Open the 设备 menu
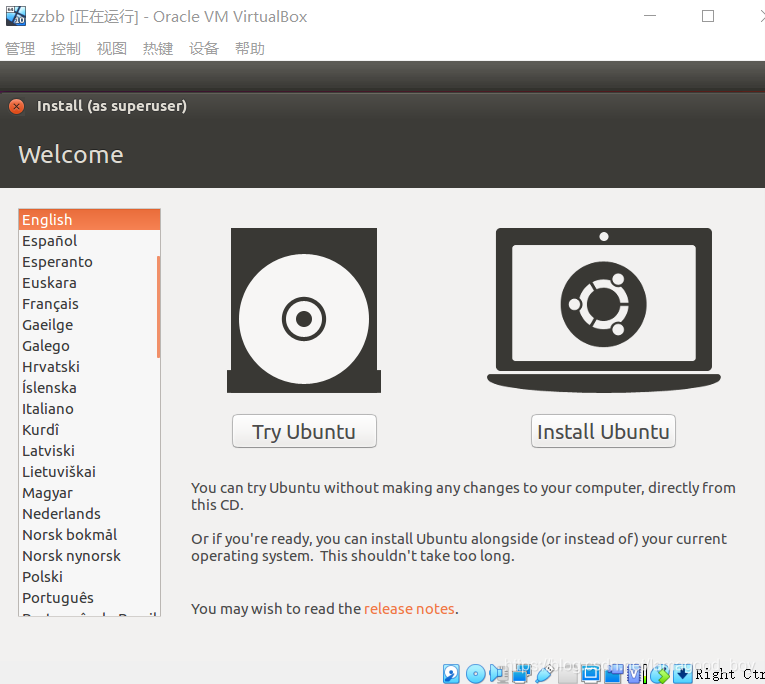Screen dimensions: 765x684 click(x=204, y=48)
